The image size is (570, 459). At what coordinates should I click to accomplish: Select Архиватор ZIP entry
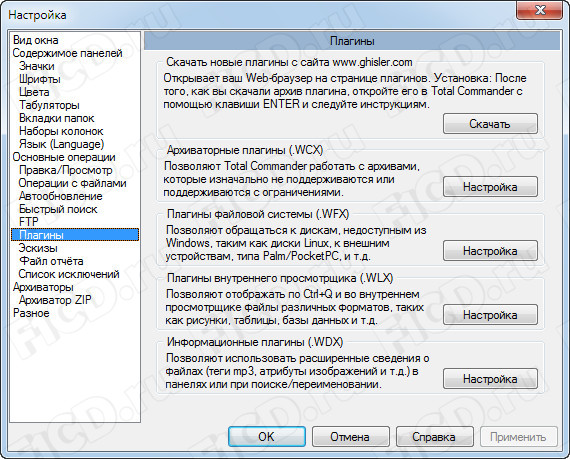[55, 300]
